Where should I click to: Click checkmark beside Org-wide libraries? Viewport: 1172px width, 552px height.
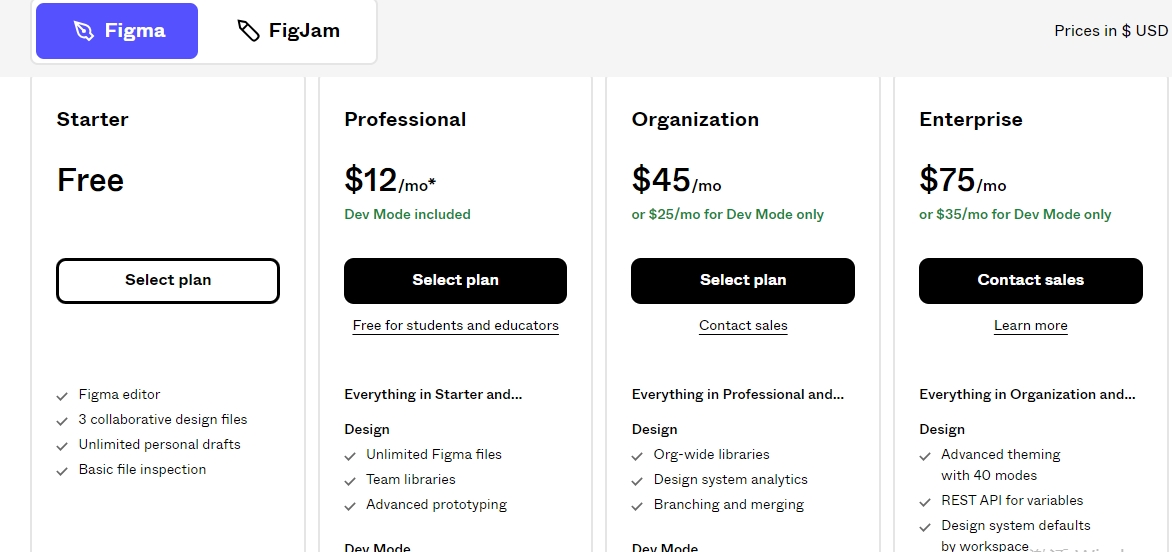[x=638, y=456]
